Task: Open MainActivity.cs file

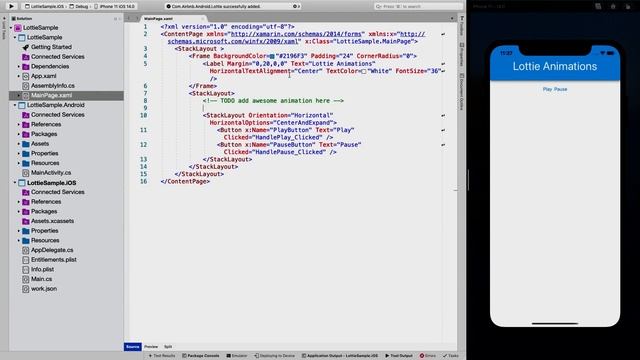Action: tap(51, 173)
